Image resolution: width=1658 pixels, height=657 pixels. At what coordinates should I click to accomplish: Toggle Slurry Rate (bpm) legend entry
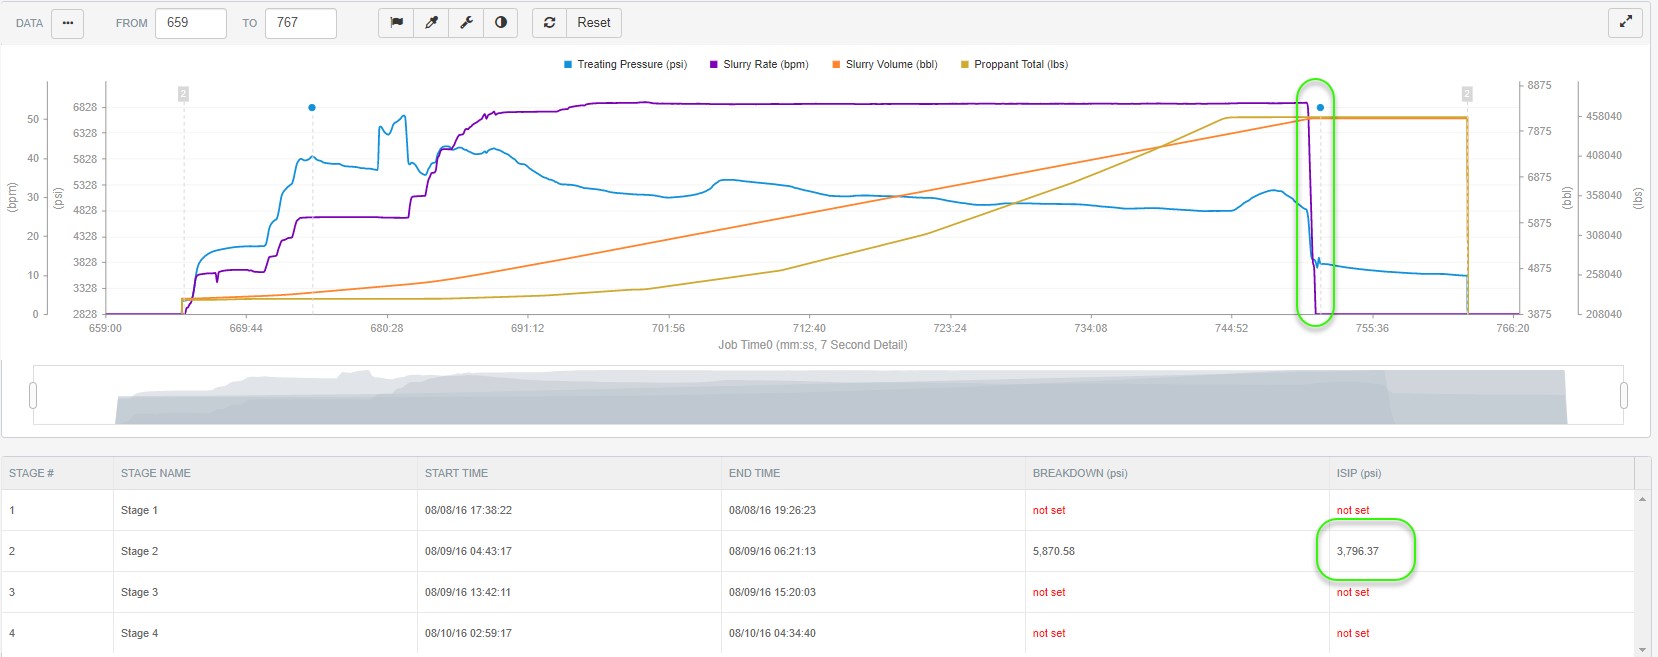(x=759, y=65)
